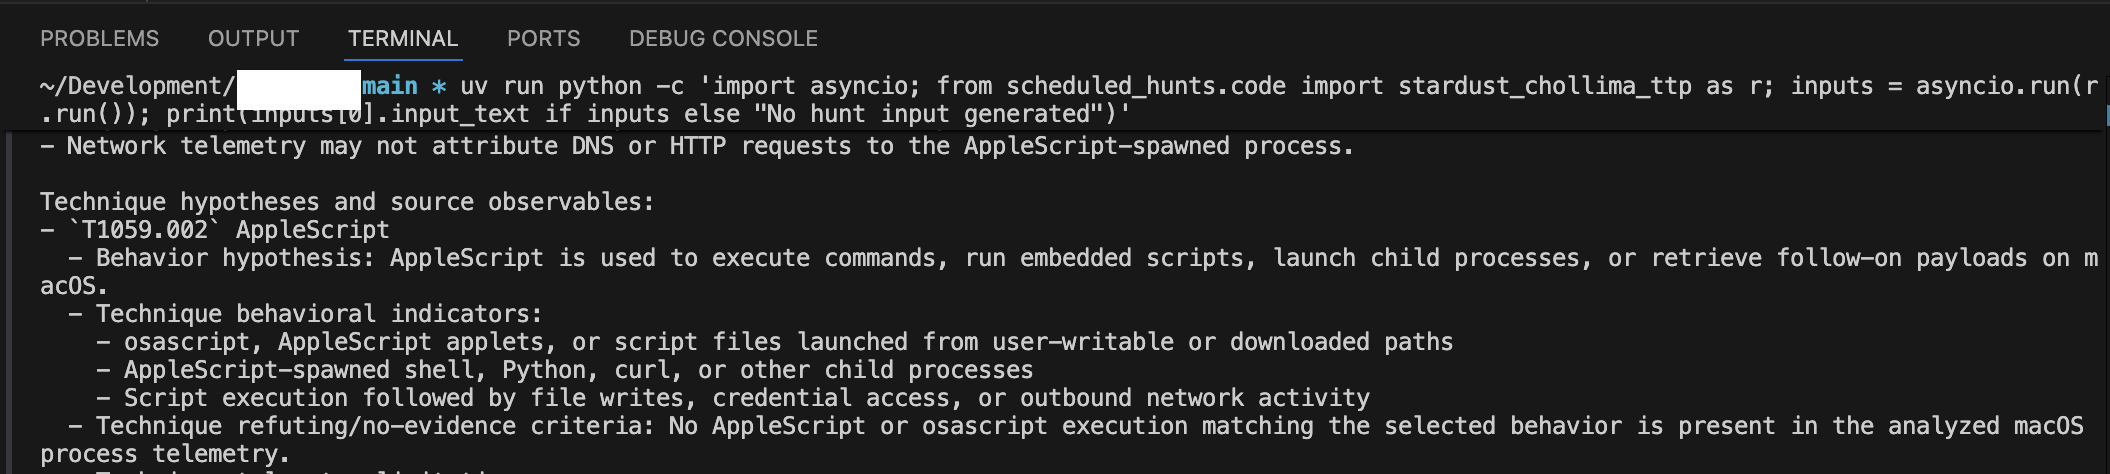Open the DEBUG CONSOLE tab

click(x=723, y=38)
